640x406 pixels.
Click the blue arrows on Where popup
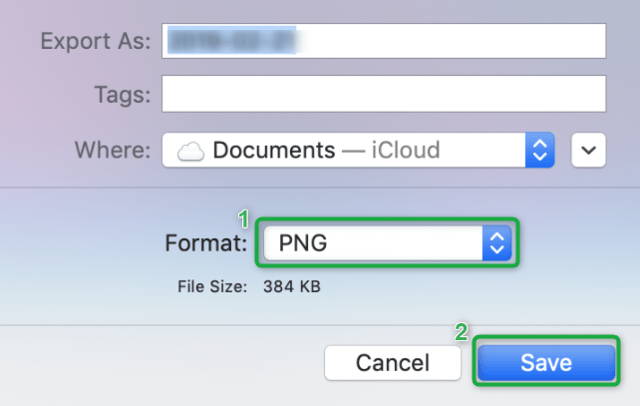click(x=540, y=150)
